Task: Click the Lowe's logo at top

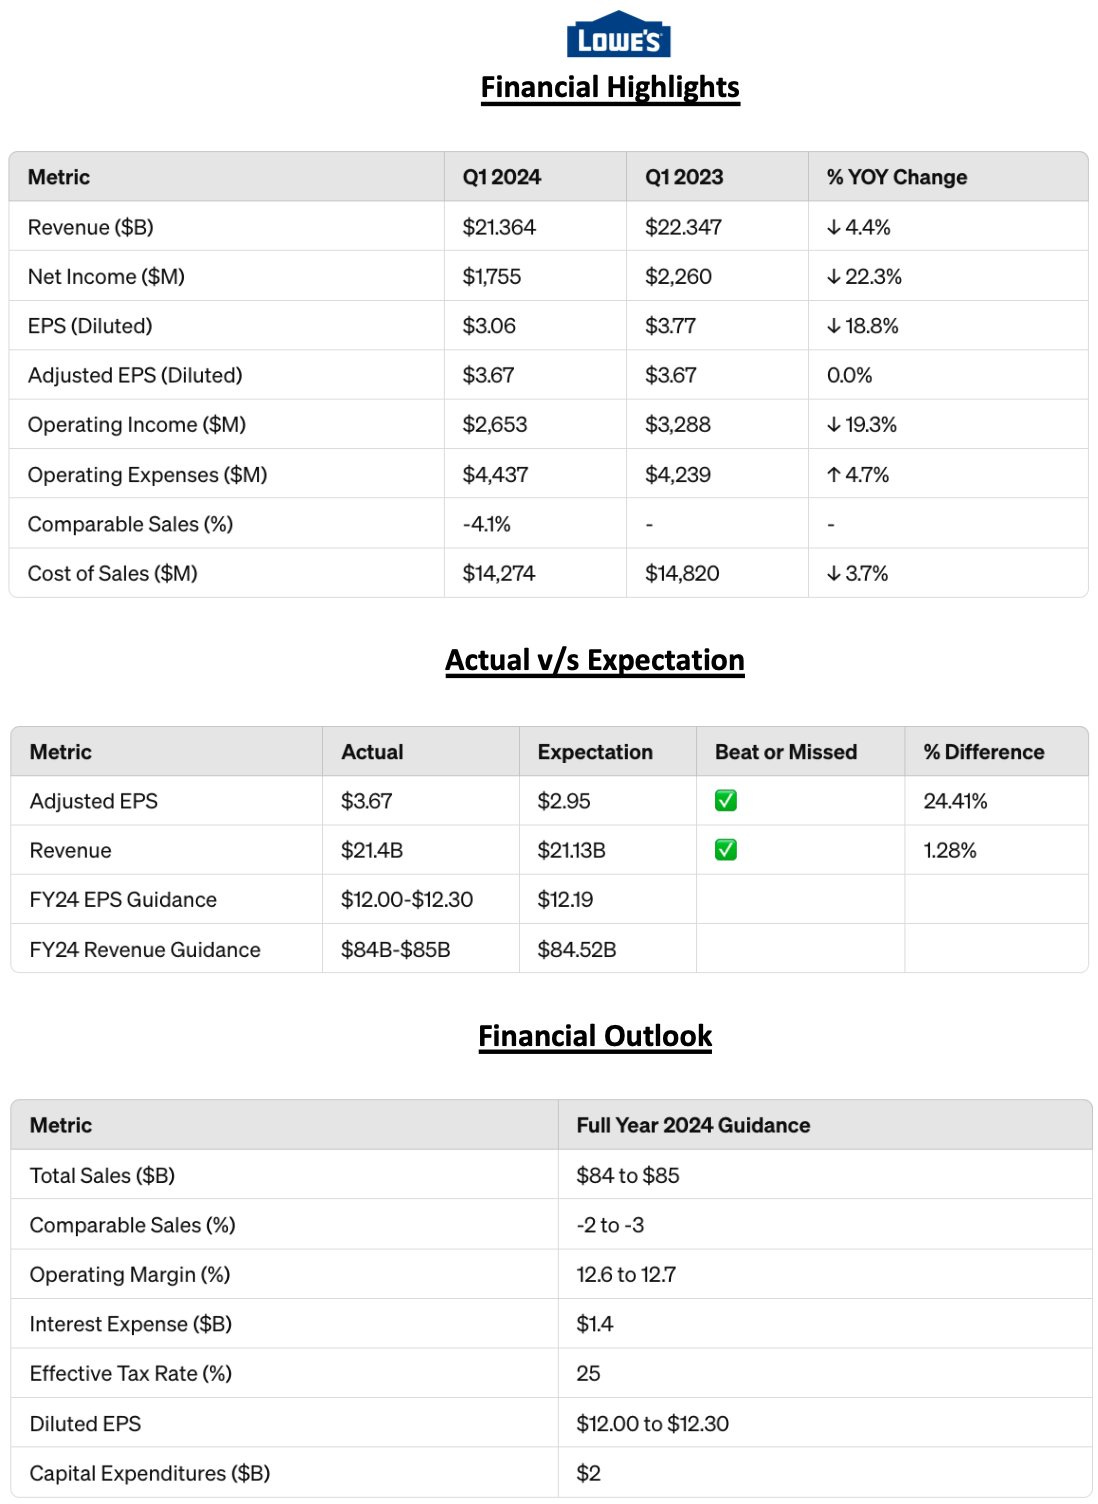Action: (x=618, y=35)
